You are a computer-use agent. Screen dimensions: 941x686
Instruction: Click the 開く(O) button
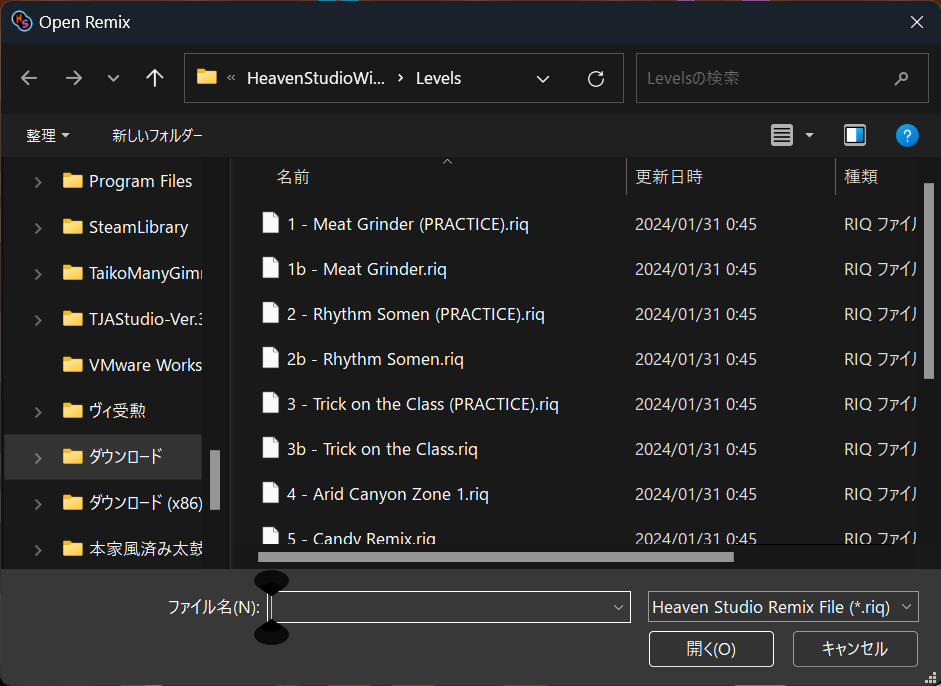(711, 648)
